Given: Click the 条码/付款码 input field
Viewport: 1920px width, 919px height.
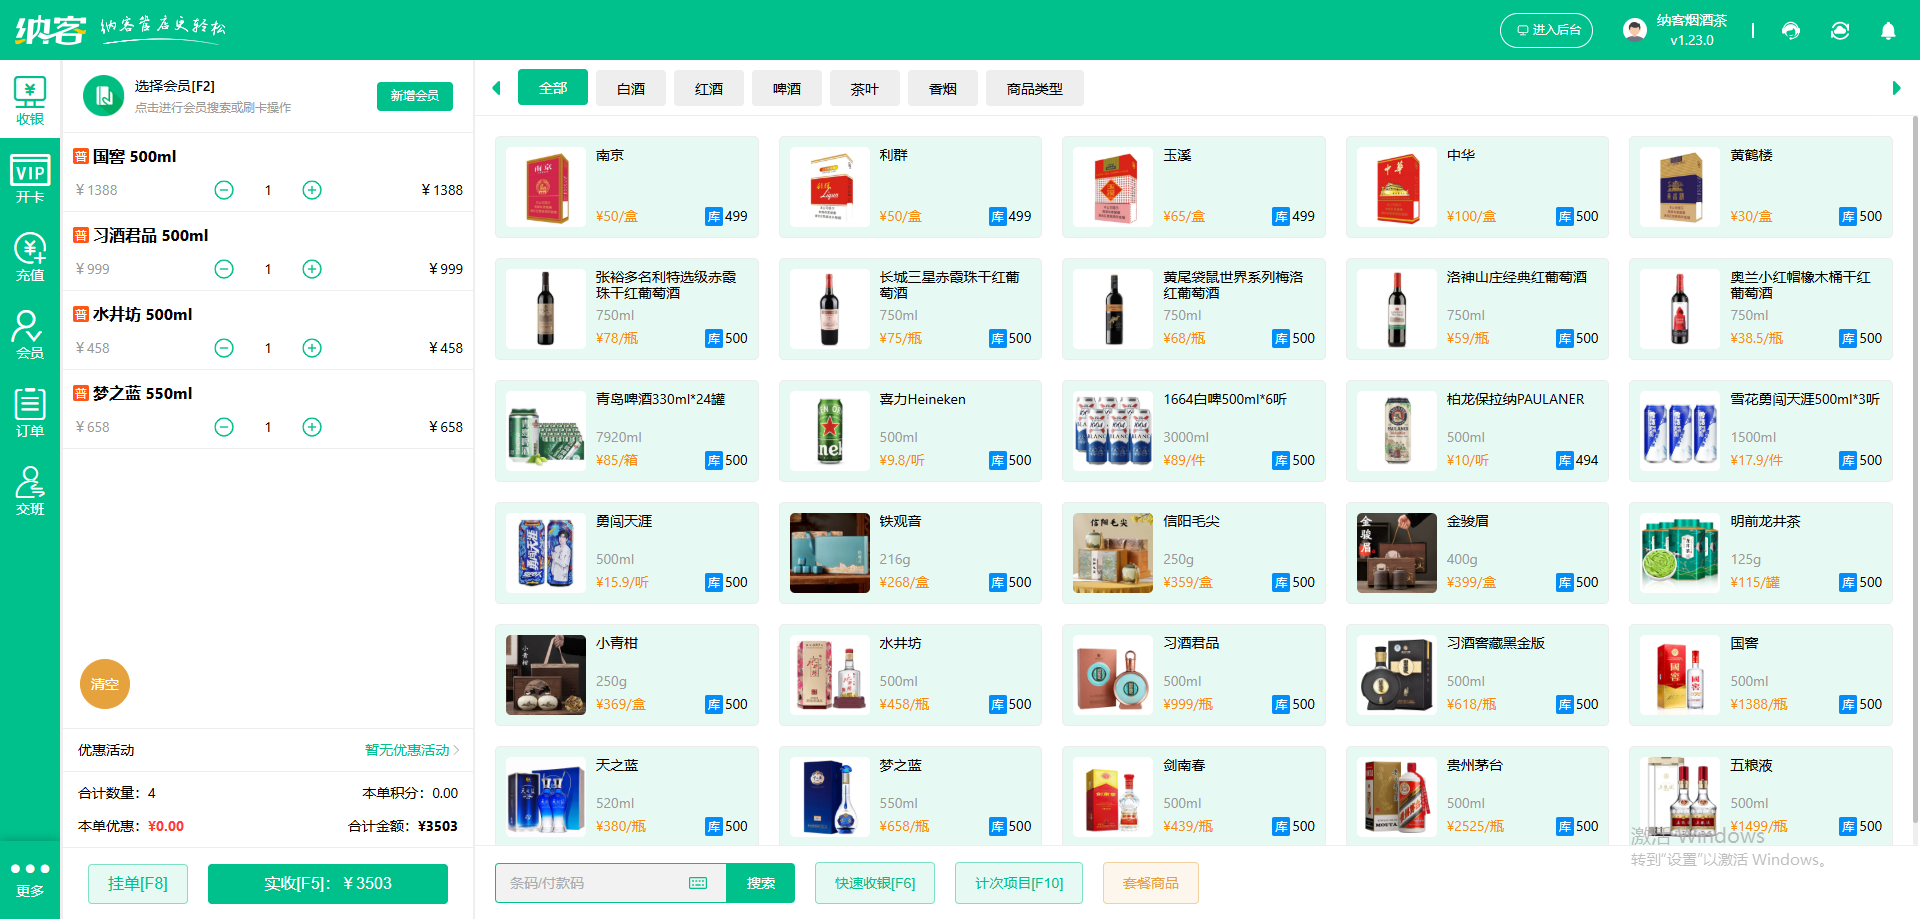Looking at the screenshot, I should tap(590, 883).
